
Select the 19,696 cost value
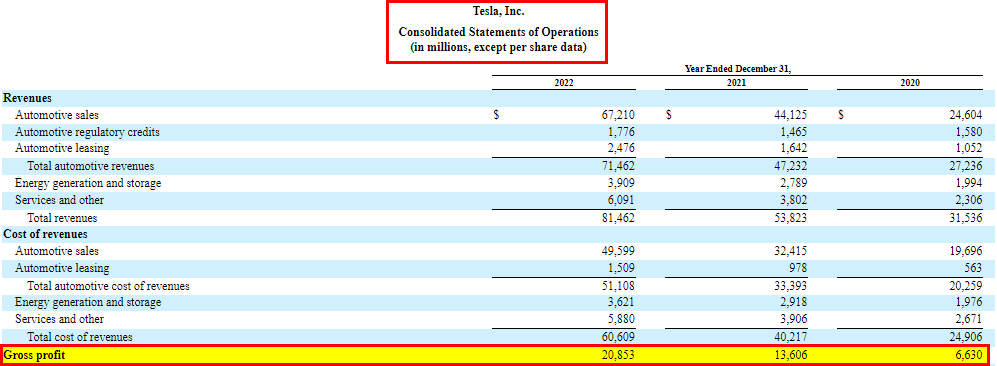pyautogui.click(x=966, y=251)
